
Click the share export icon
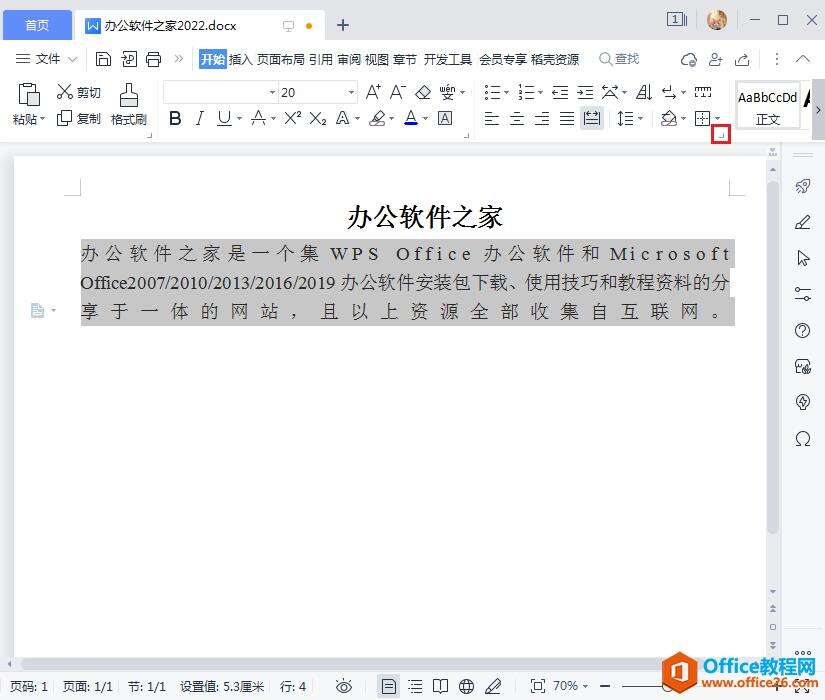pyautogui.click(x=742, y=59)
